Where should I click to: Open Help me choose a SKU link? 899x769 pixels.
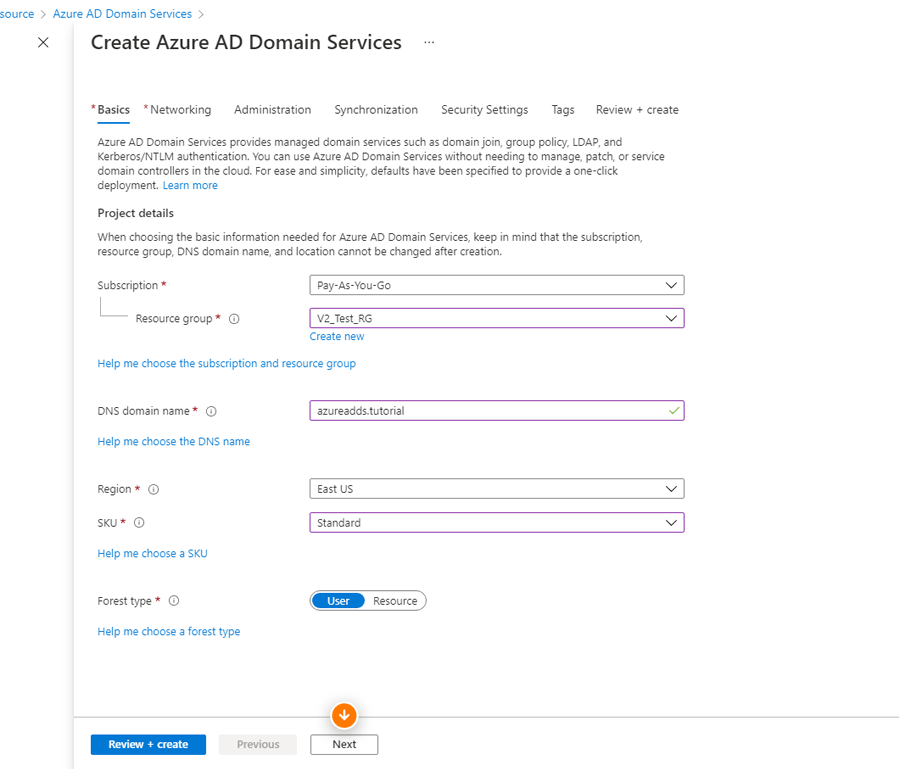point(153,553)
